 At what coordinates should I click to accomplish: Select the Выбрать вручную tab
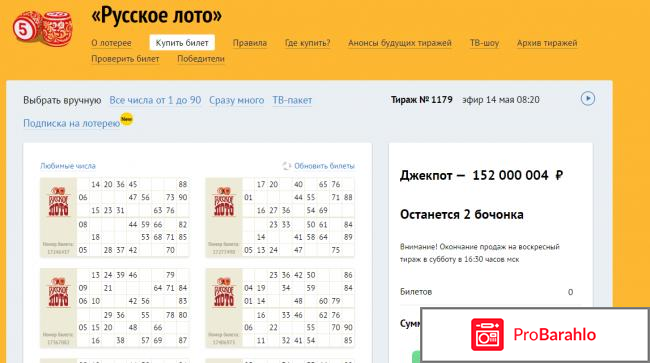(x=62, y=100)
